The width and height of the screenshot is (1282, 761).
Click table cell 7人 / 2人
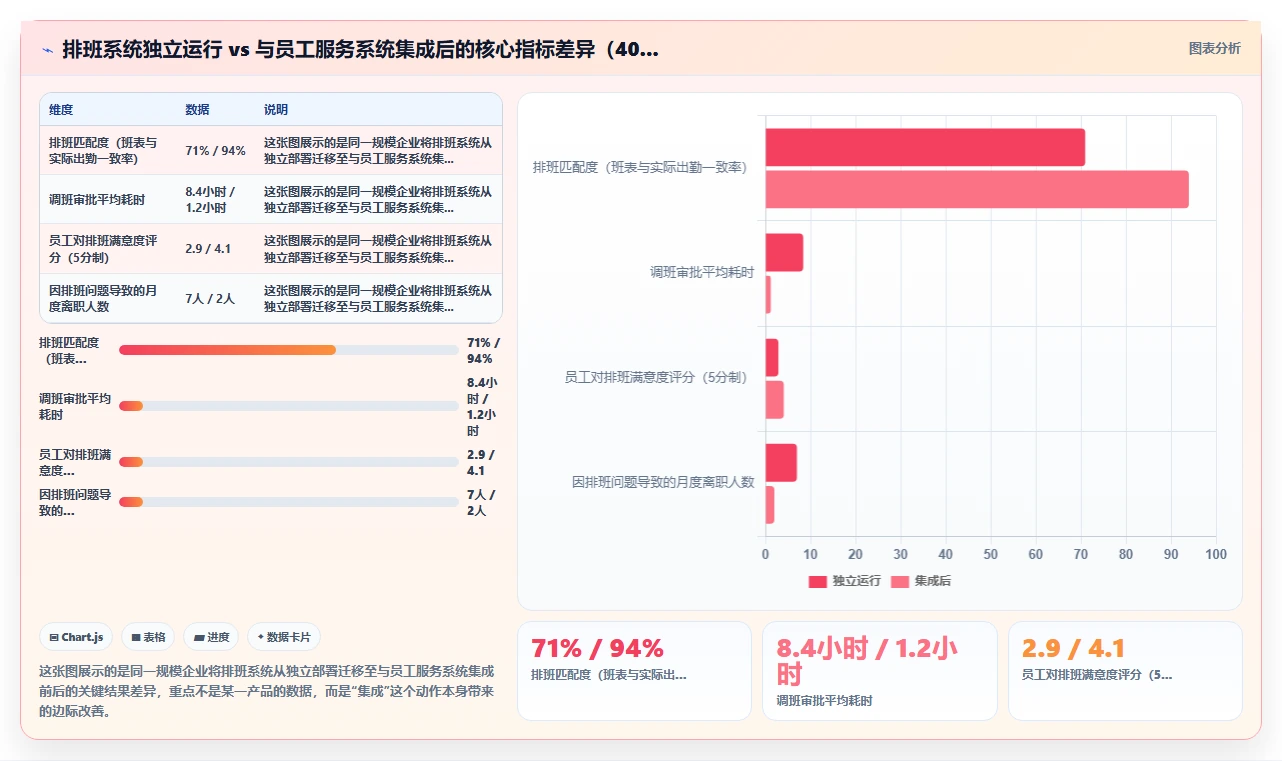tap(210, 298)
